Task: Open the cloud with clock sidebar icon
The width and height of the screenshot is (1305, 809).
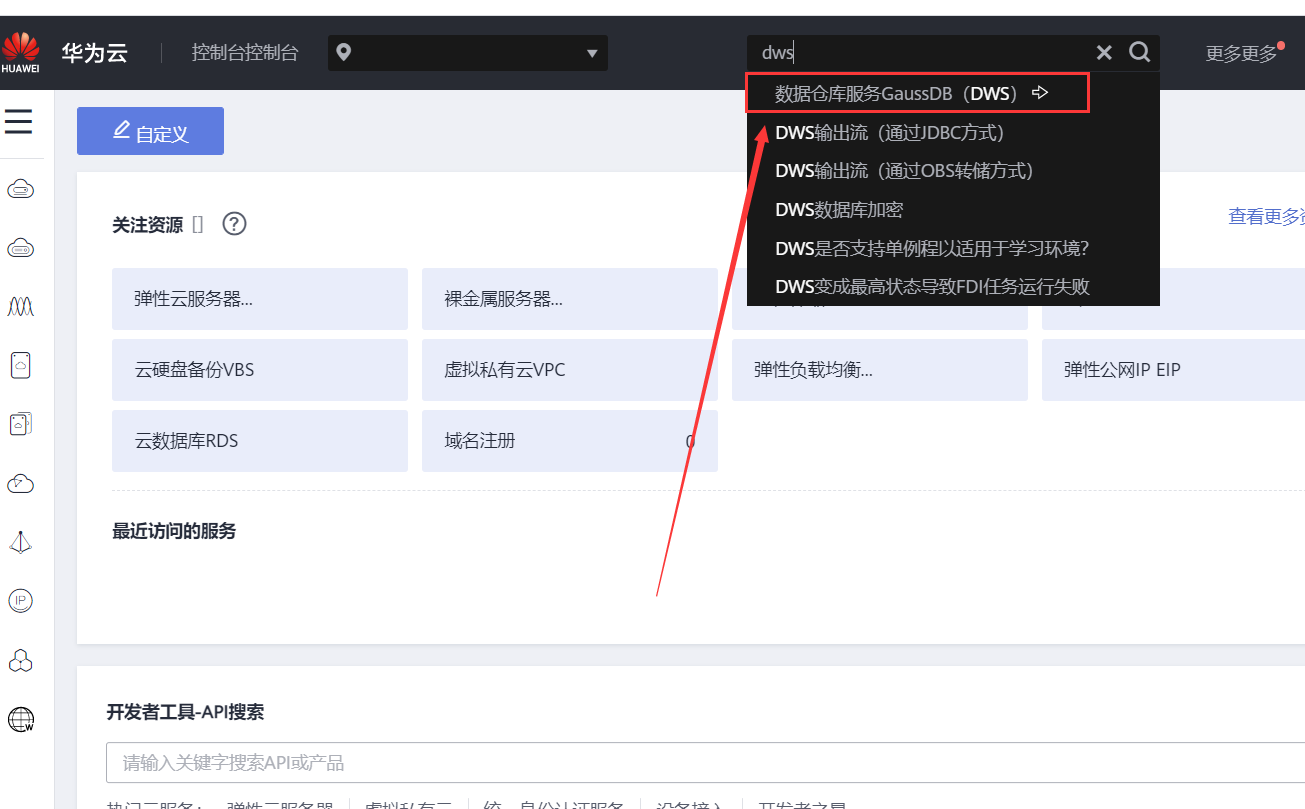Action: (x=21, y=484)
